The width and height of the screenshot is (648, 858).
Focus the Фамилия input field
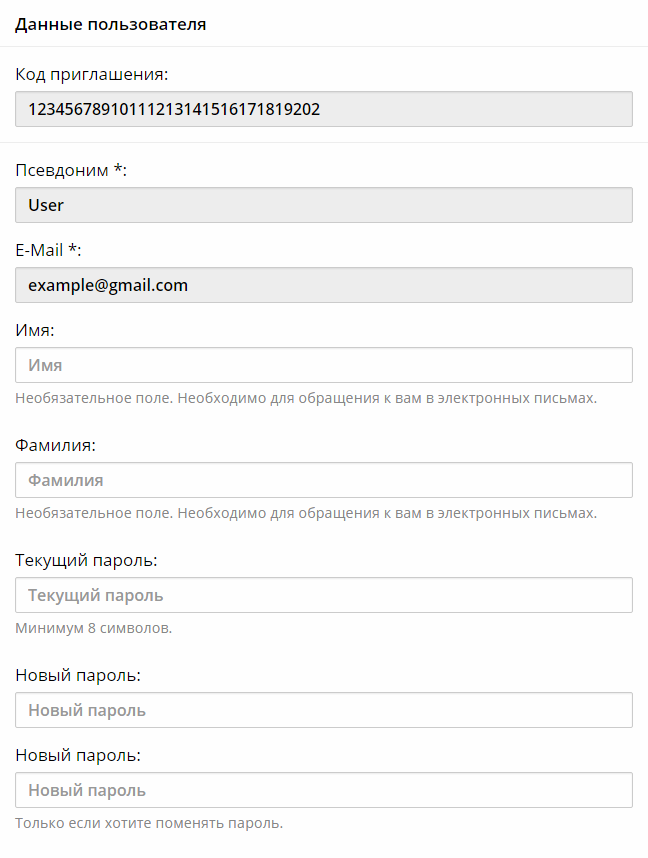pos(324,480)
